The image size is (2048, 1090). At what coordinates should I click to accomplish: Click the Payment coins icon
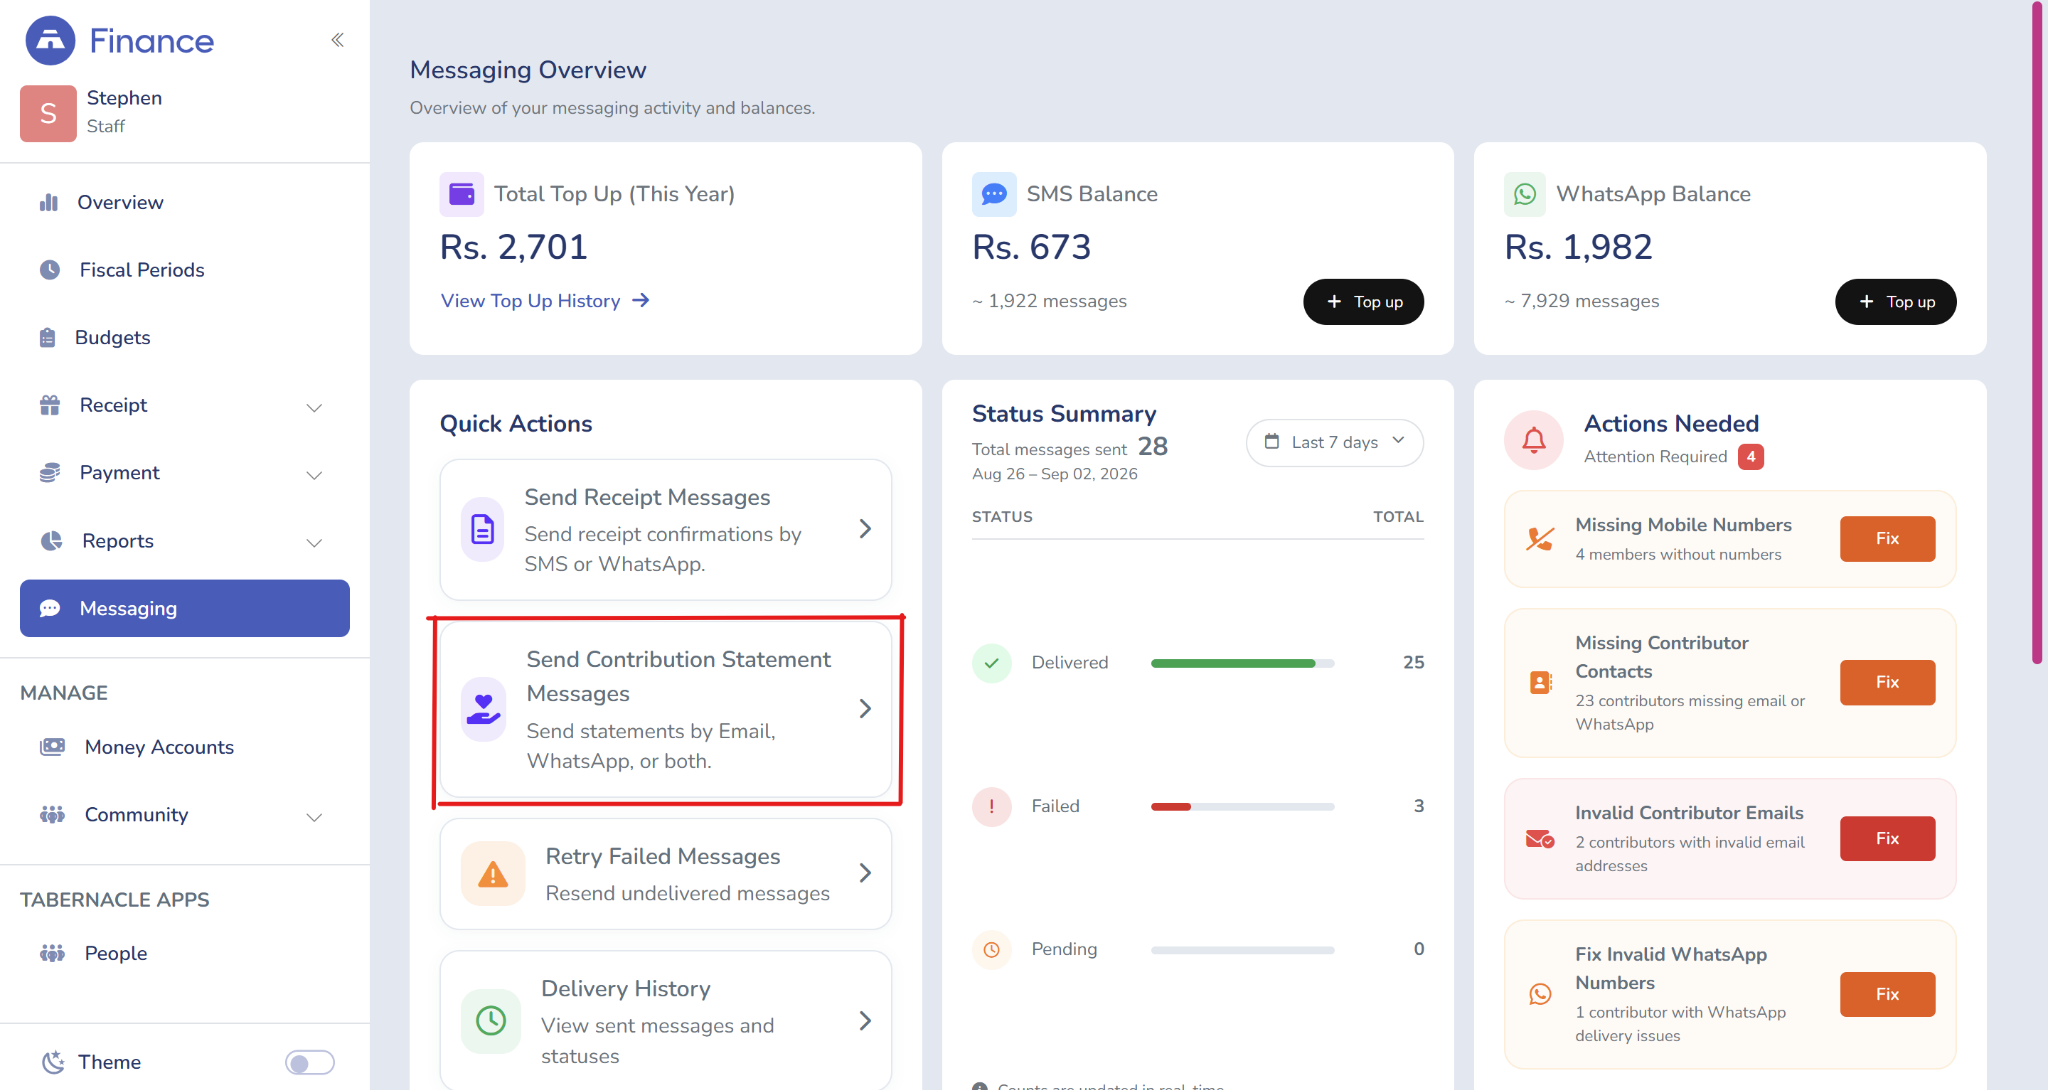(x=50, y=473)
